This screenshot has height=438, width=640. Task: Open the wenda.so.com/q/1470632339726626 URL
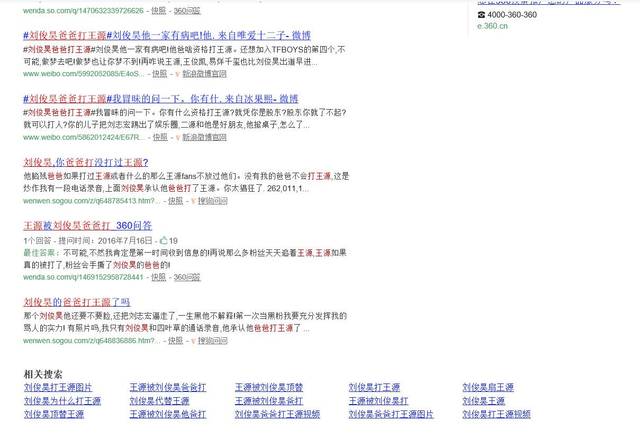pos(83,11)
